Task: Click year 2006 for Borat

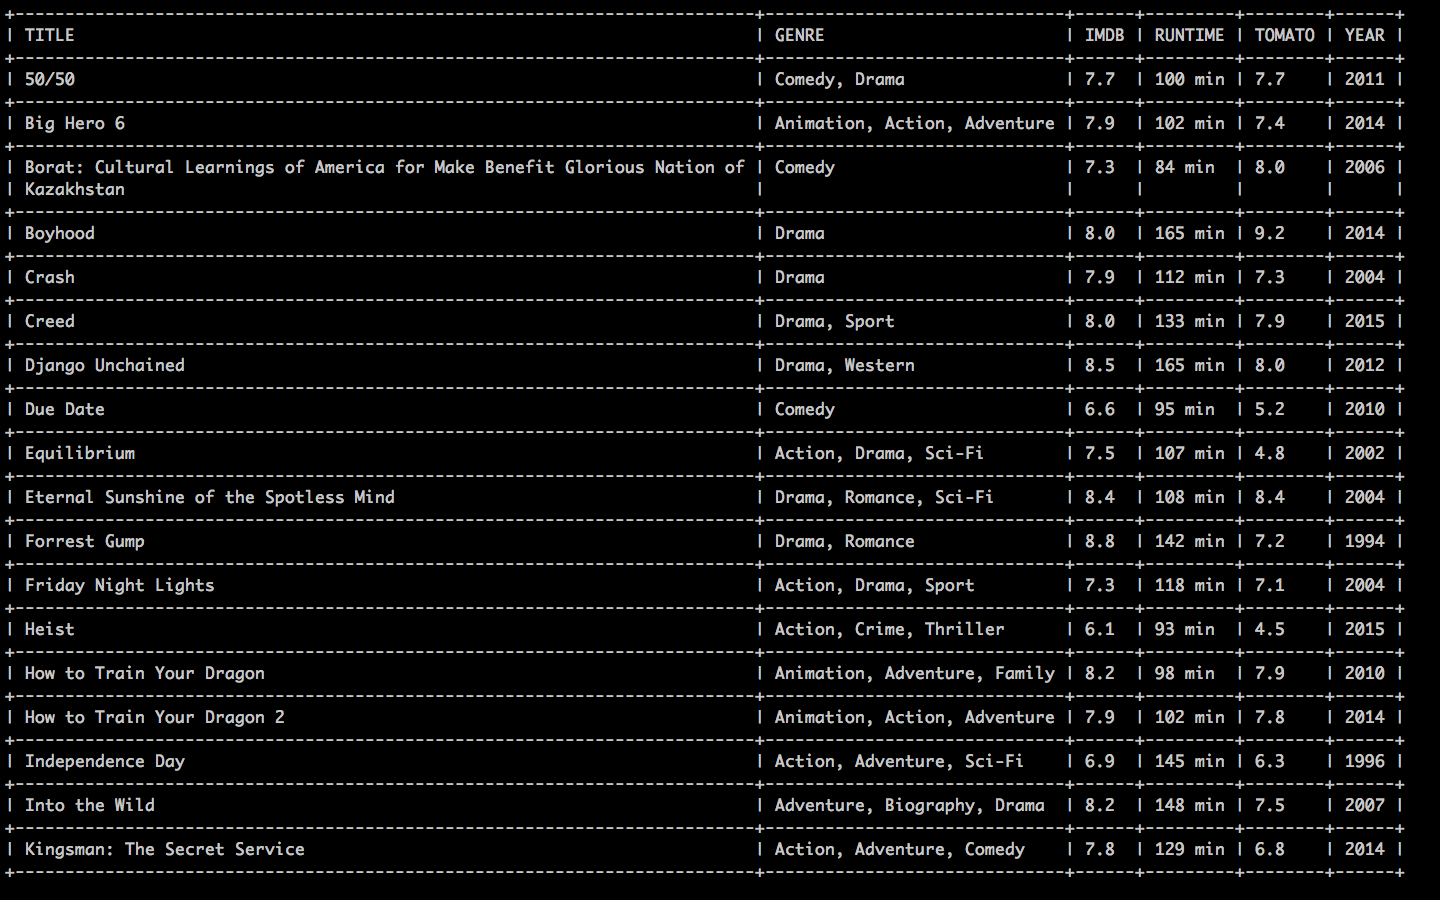Action: [1365, 167]
